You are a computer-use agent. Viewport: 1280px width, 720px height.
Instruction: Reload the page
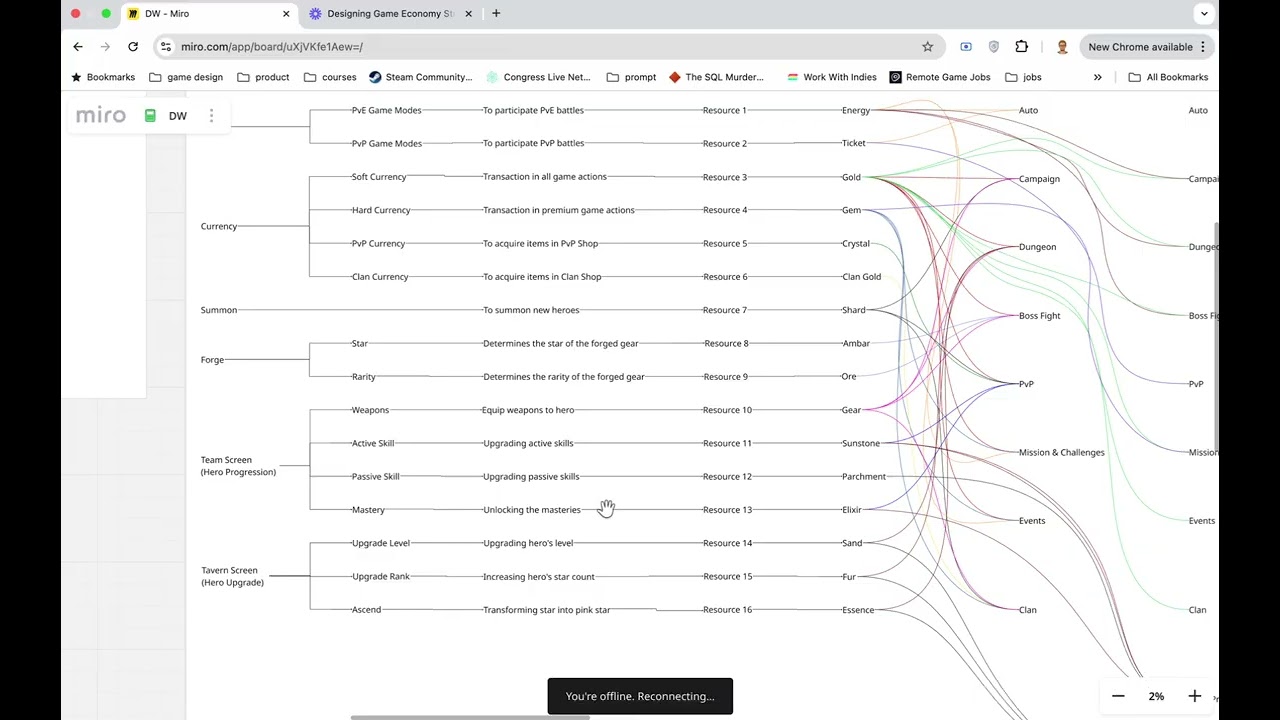tap(133, 47)
